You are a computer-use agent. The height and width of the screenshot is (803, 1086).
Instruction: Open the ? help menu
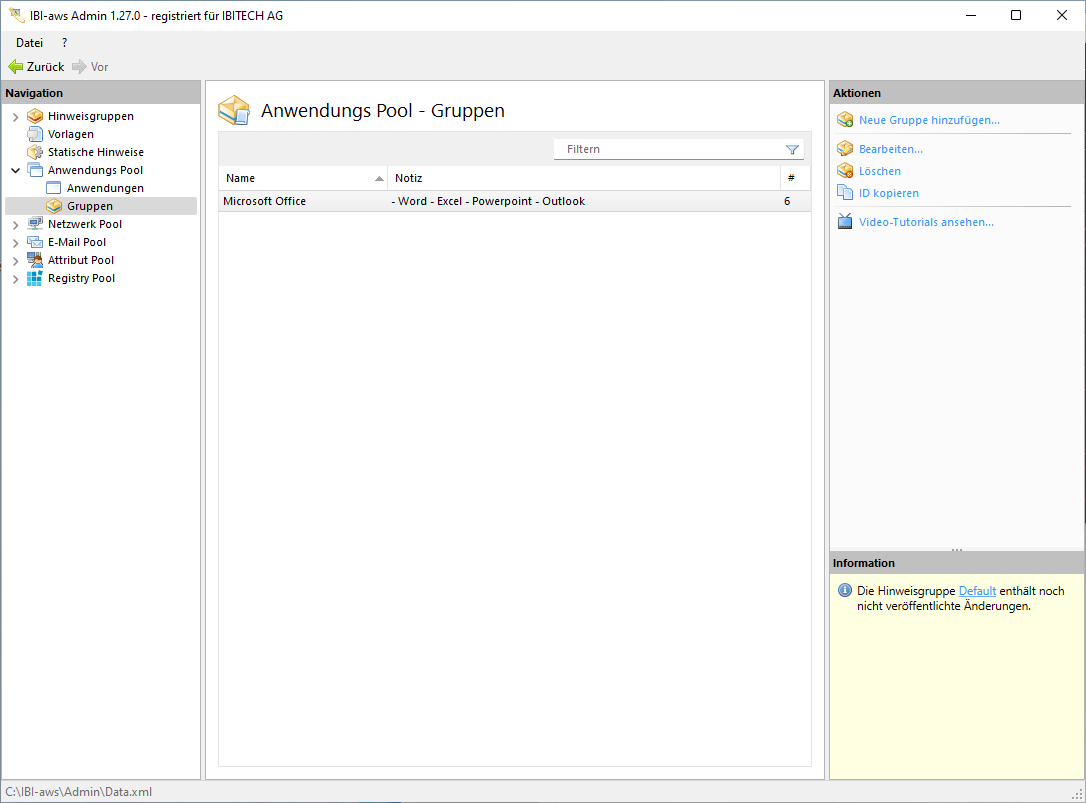[65, 43]
